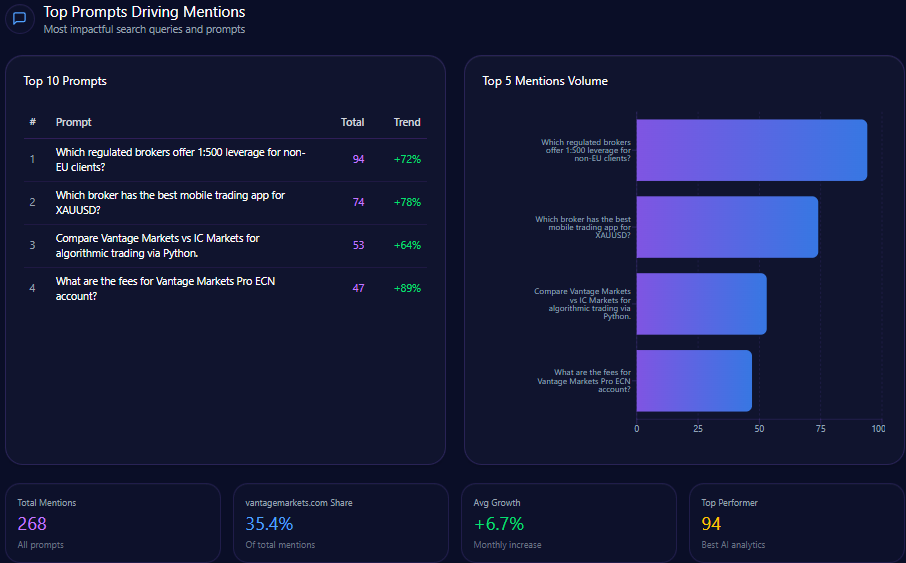Click the # column header
906x563 pixels.
coord(33,122)
